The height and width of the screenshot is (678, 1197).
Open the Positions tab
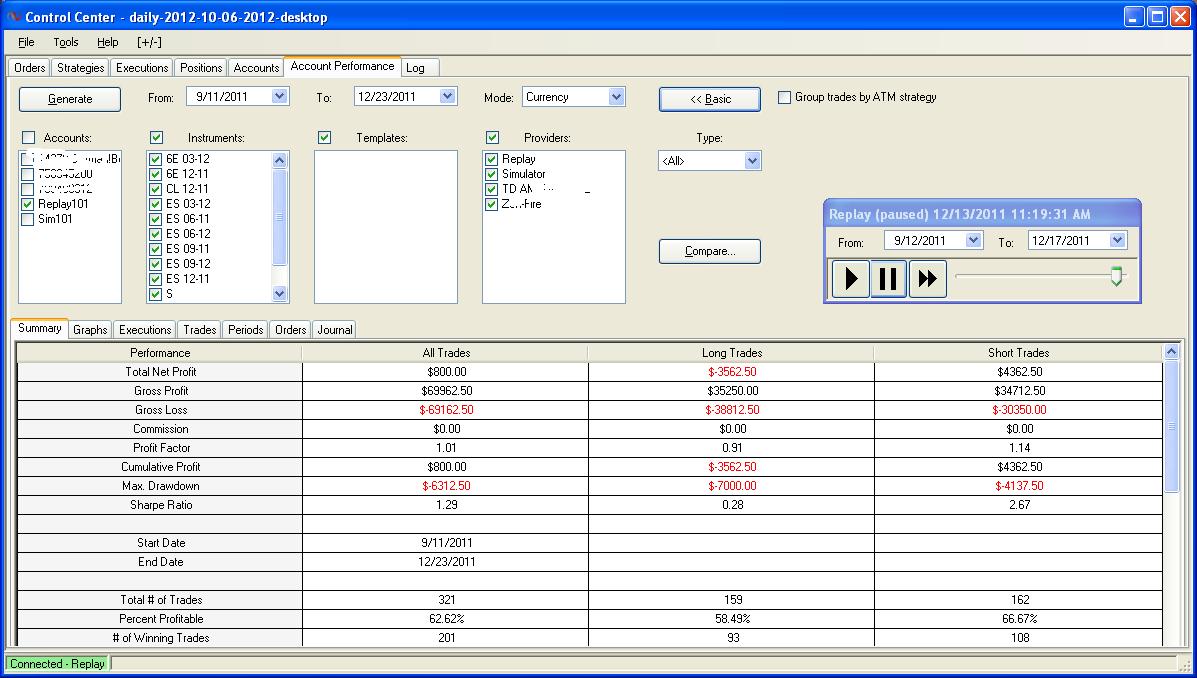click(201, 68)
